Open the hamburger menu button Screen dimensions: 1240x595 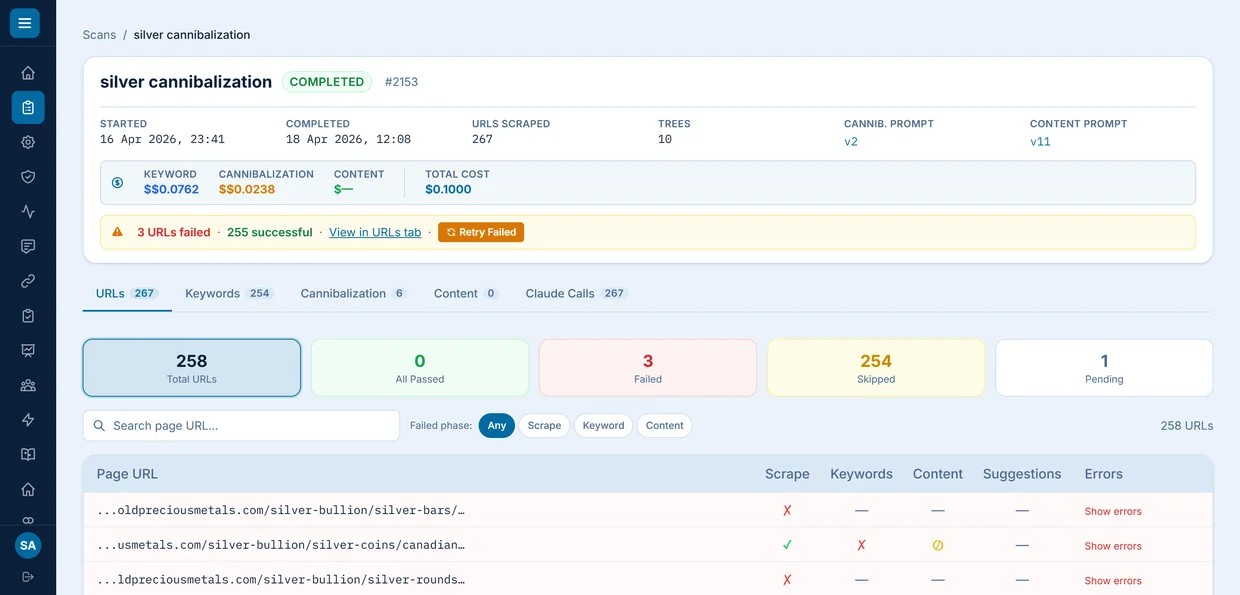coord(25,23)
